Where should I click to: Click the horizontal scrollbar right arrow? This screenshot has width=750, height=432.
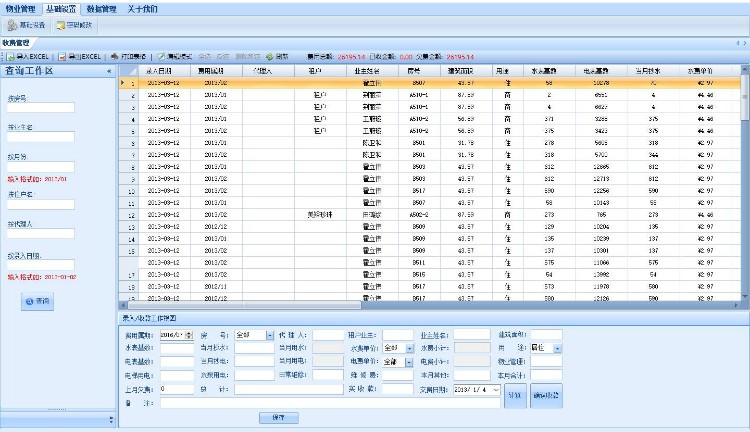tap(736, 305)
